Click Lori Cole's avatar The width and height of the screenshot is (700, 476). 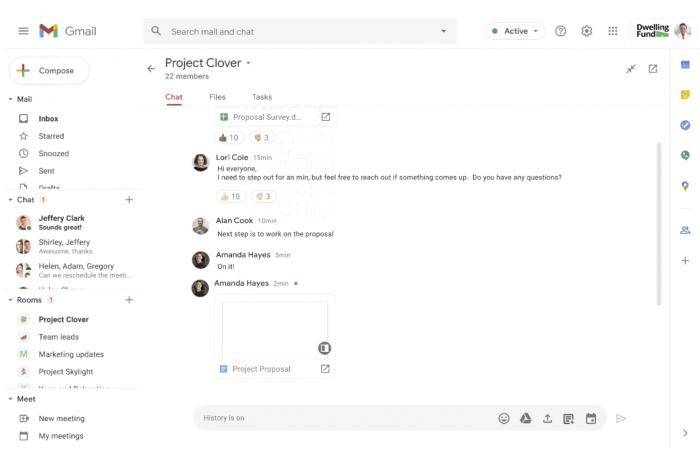click(x=200, y=163)
